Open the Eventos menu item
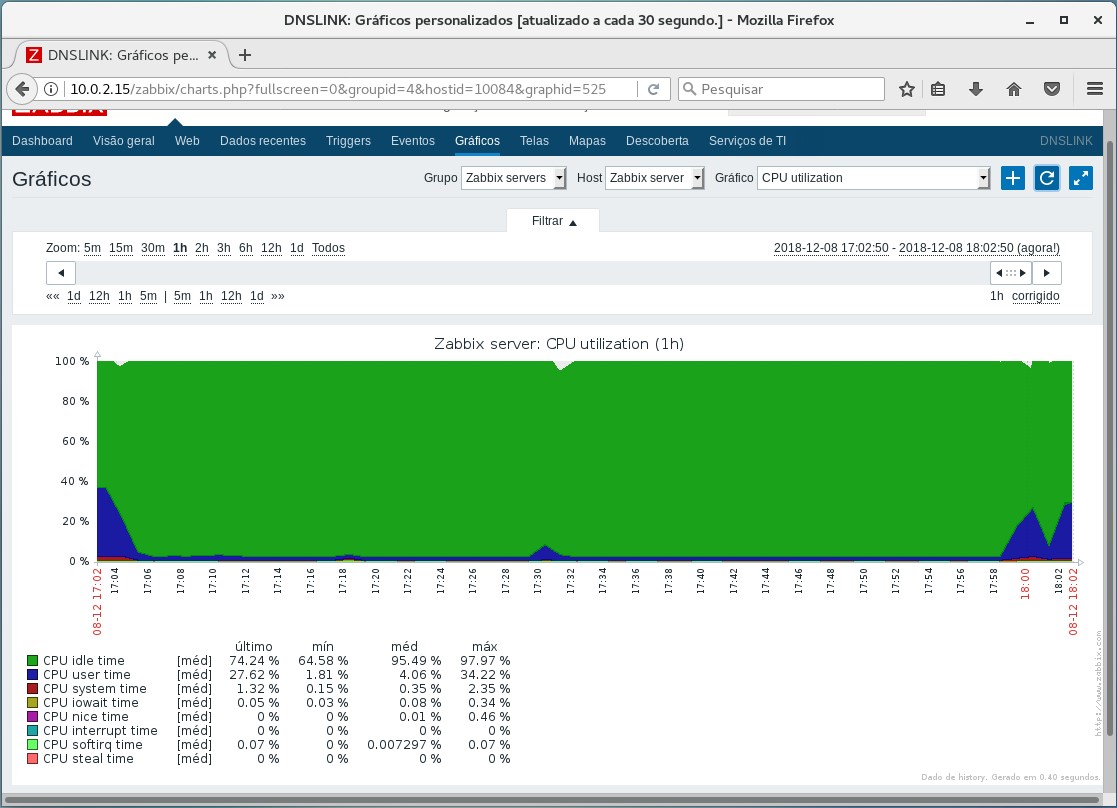Viewport: 1117px width, 808px height. pos(412,140)
